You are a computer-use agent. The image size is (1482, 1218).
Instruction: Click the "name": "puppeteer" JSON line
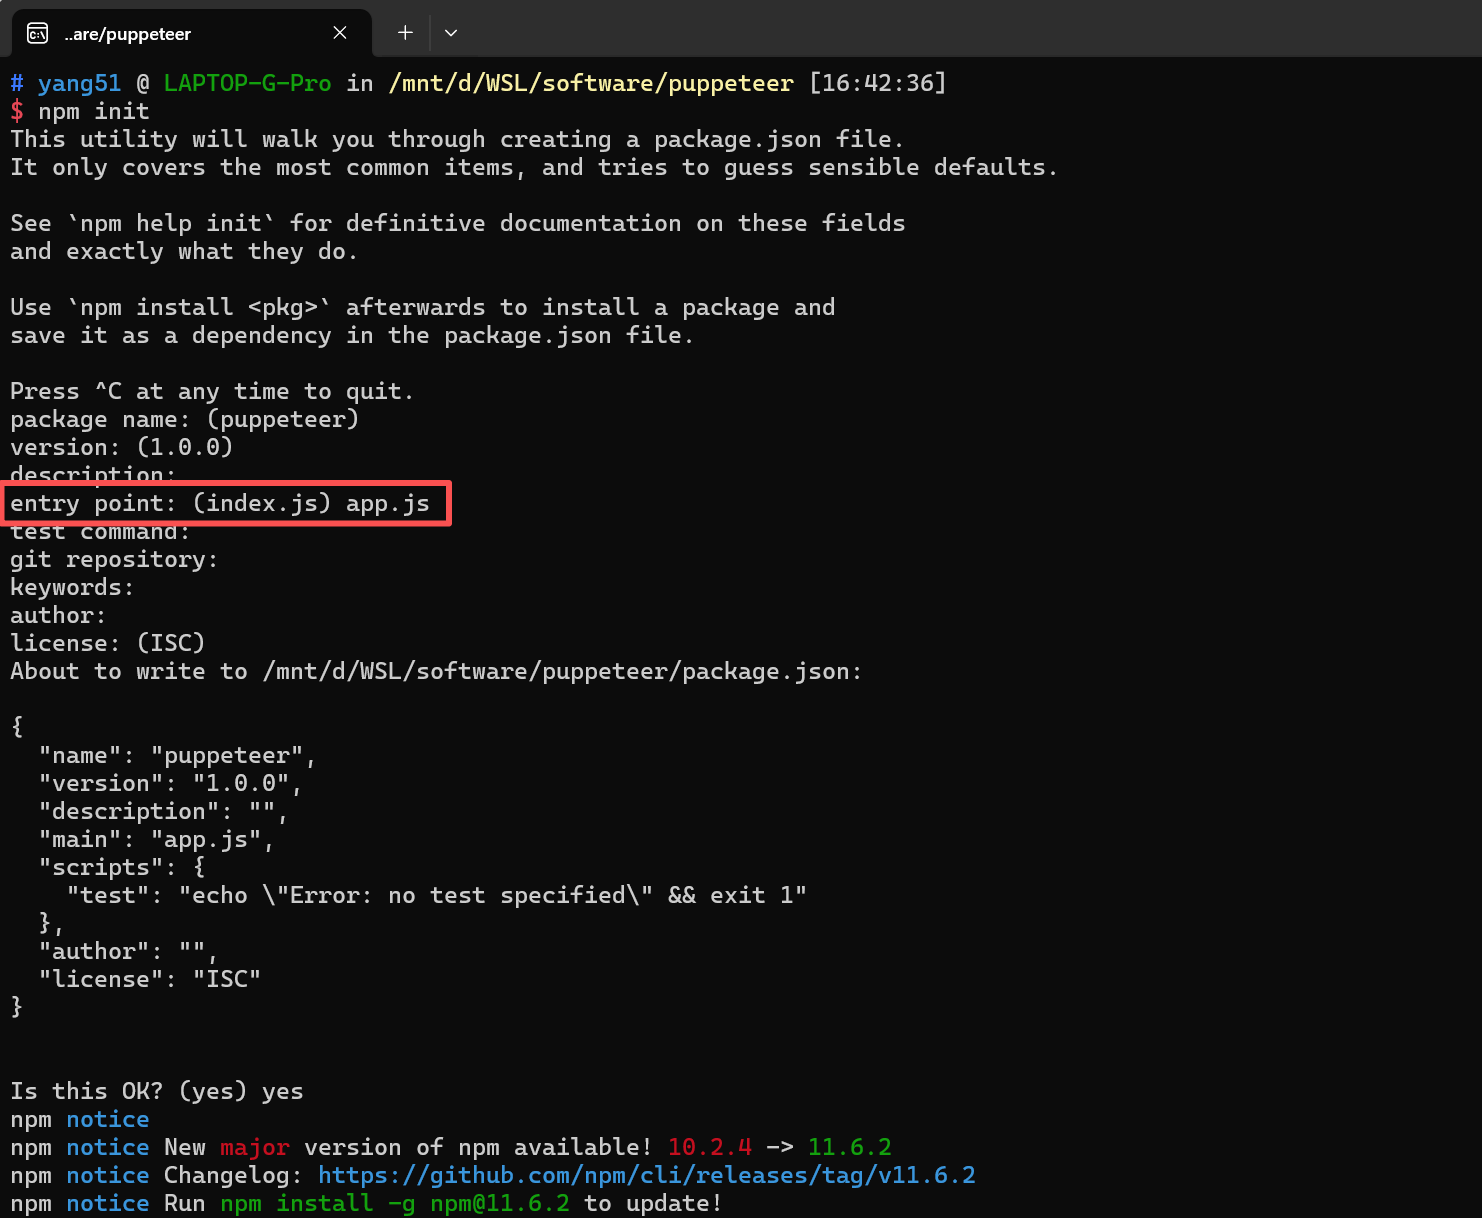click(x=178, y=755)
